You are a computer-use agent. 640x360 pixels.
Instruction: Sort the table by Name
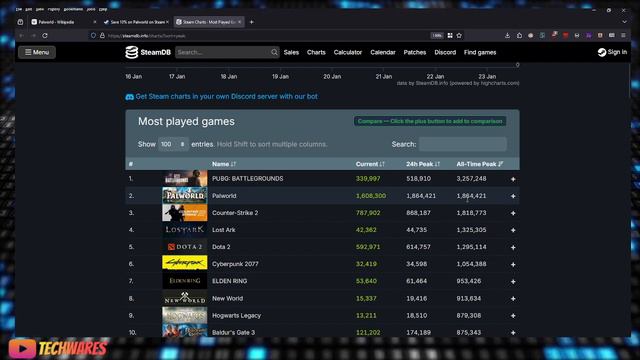click(x=224, y=164)
